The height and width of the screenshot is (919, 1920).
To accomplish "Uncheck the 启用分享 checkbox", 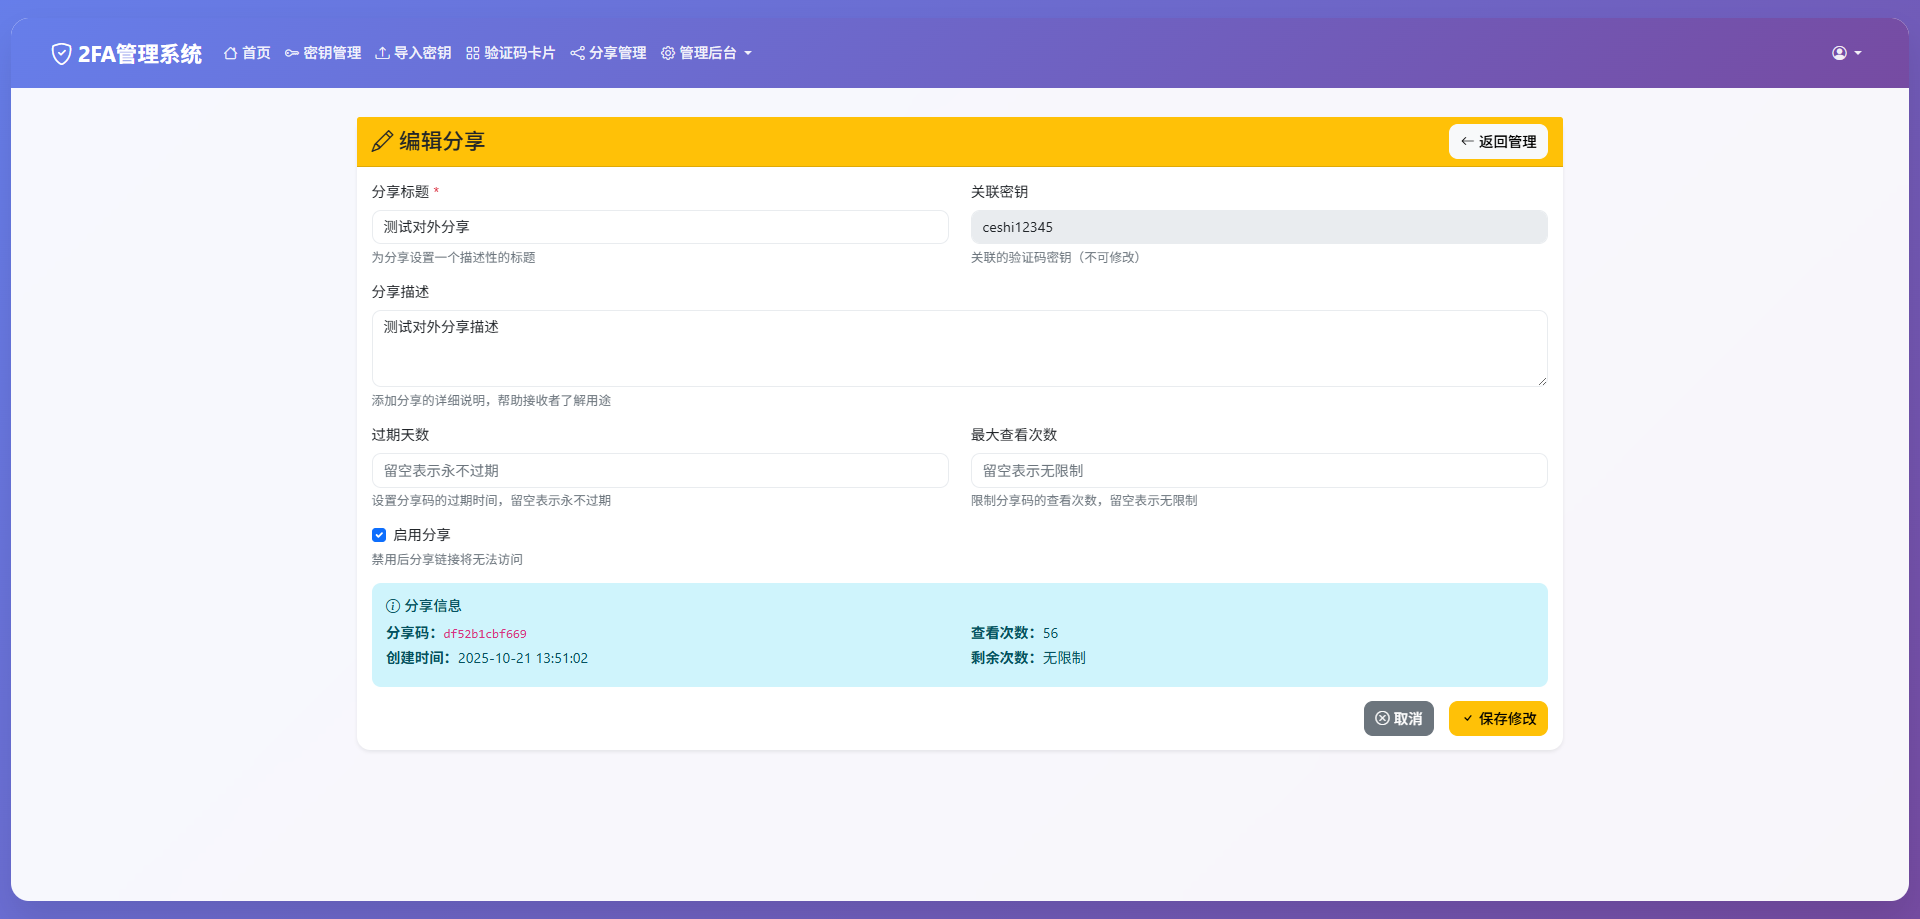I will [x=379, y=534].
